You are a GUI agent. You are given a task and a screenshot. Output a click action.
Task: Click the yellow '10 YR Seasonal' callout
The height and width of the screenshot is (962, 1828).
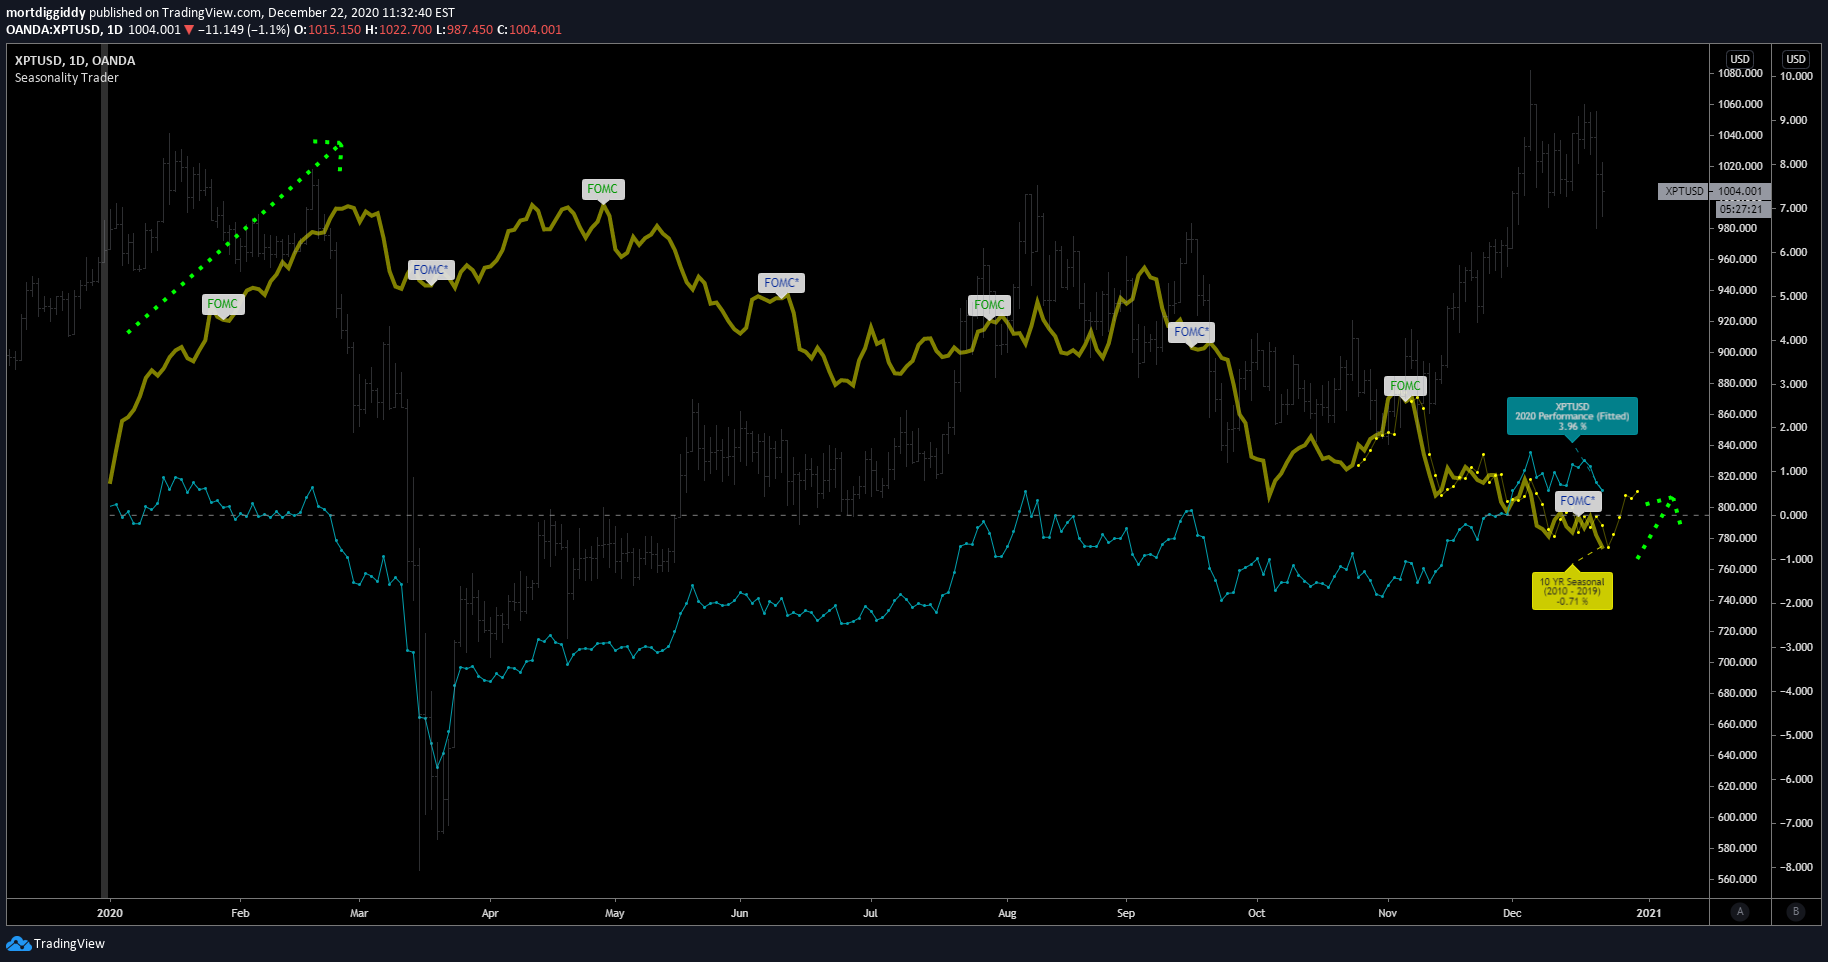(x=1572, y=591)
